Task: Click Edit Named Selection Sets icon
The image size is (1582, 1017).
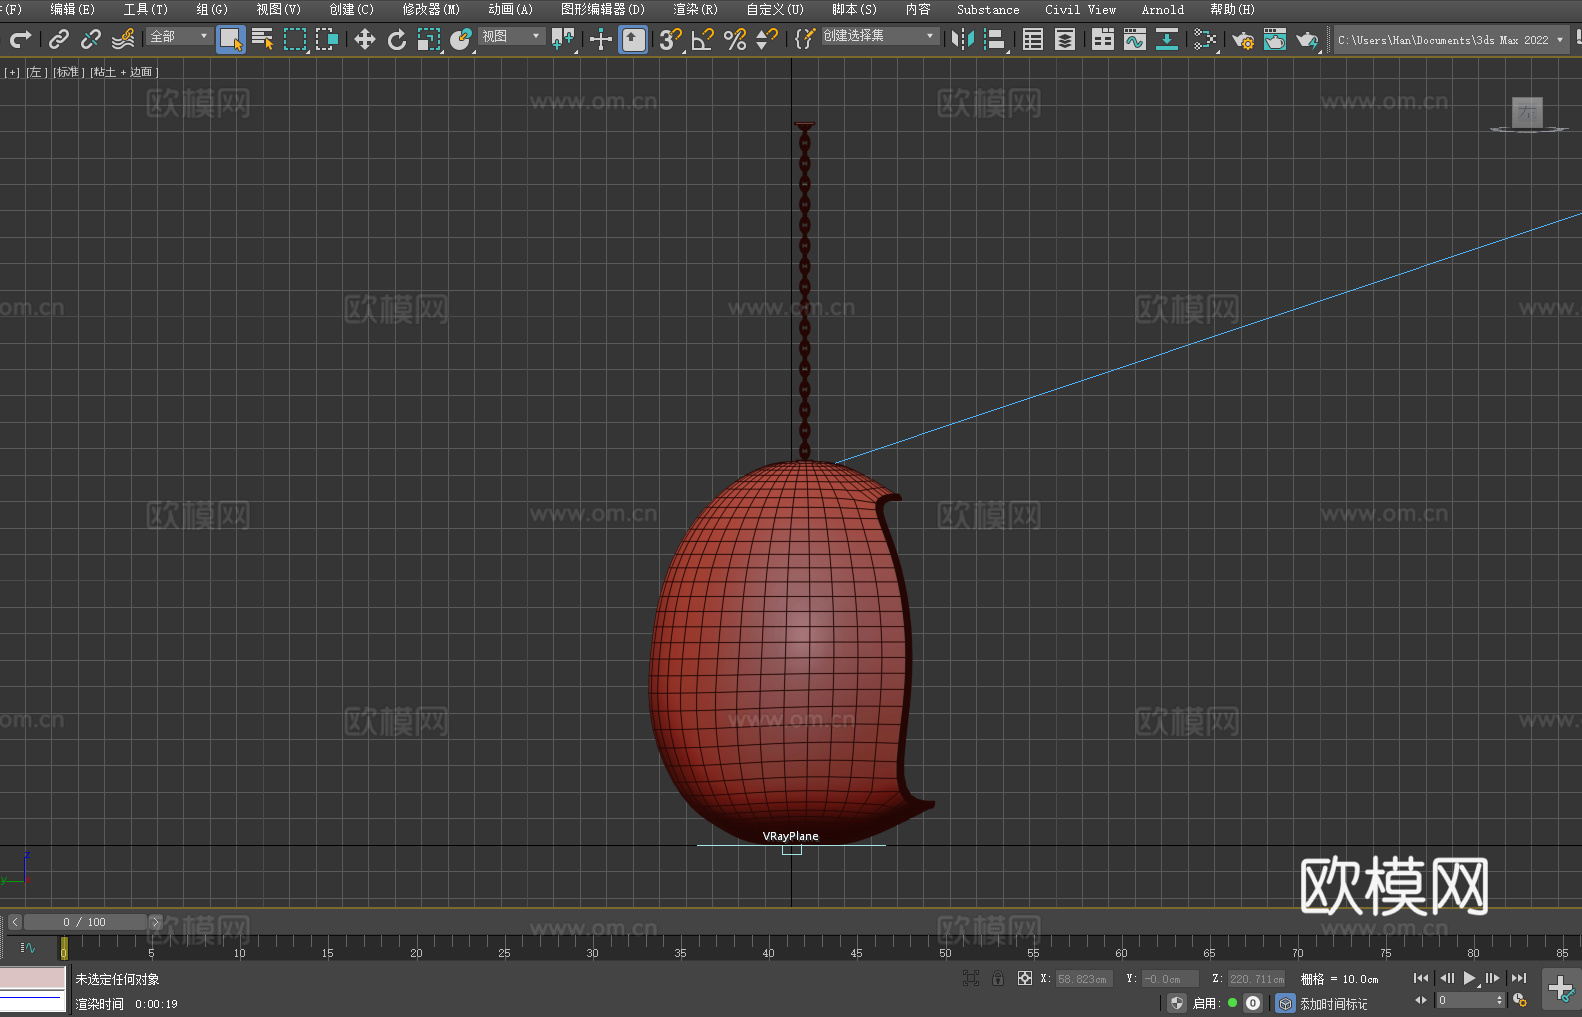Action: tap(805, 39)
